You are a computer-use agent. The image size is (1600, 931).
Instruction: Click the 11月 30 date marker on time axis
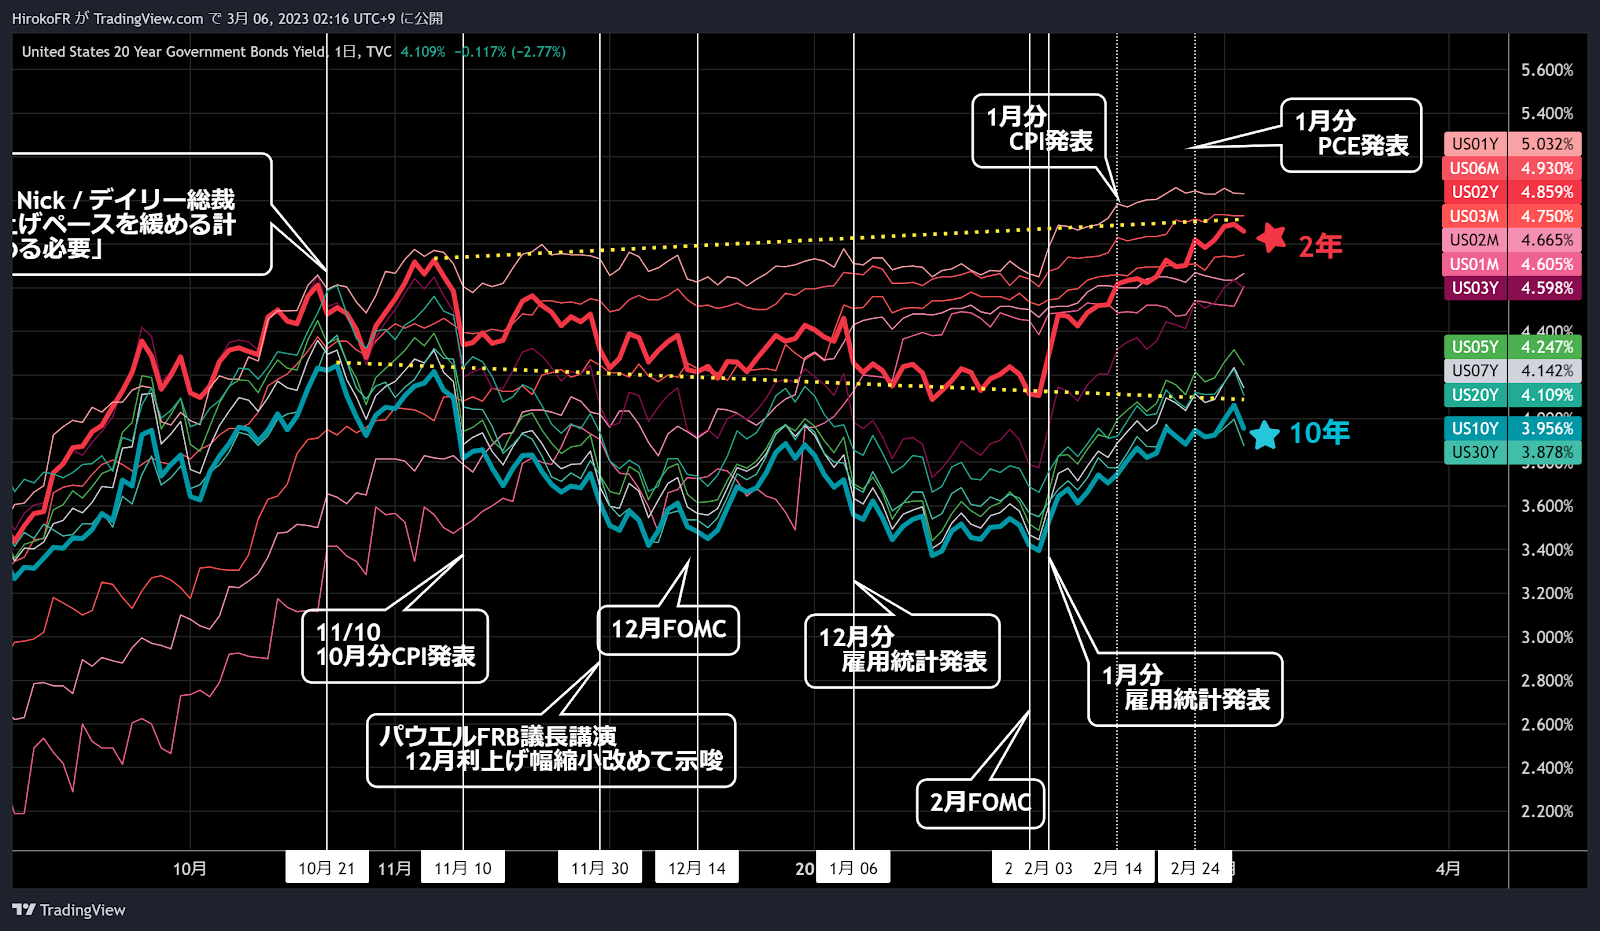tap(600, 868)
